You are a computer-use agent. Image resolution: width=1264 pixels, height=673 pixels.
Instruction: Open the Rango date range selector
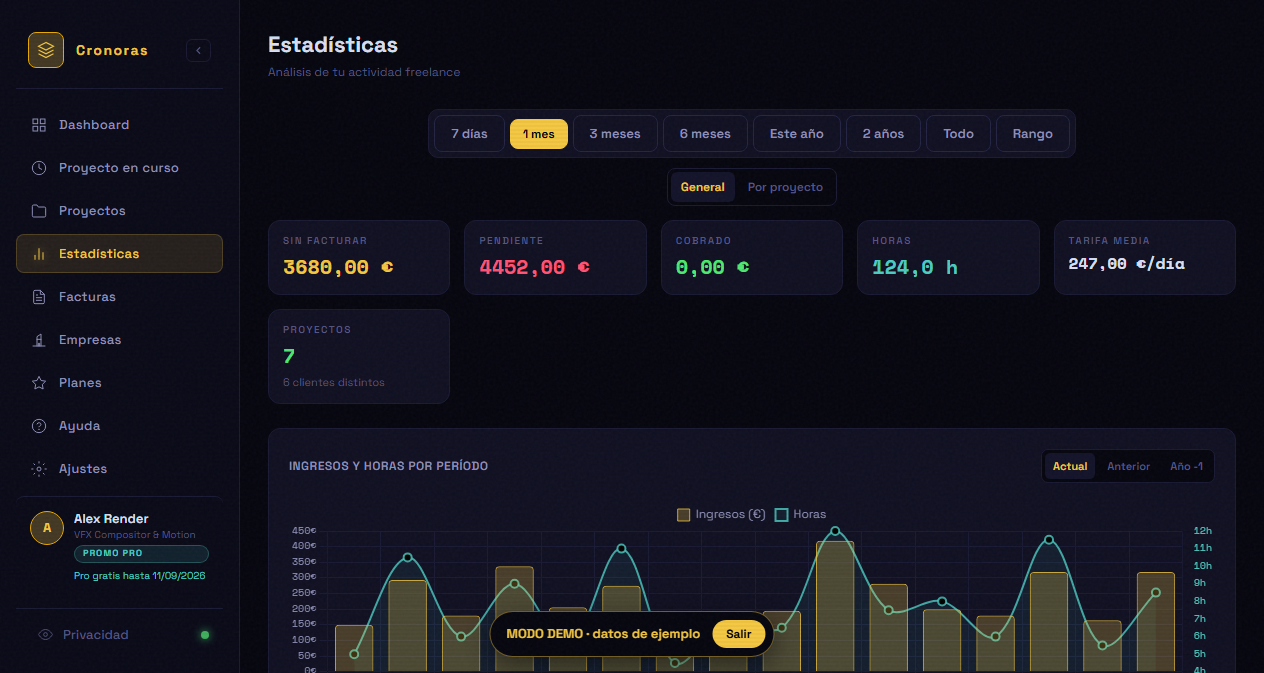pos(1032,134)
